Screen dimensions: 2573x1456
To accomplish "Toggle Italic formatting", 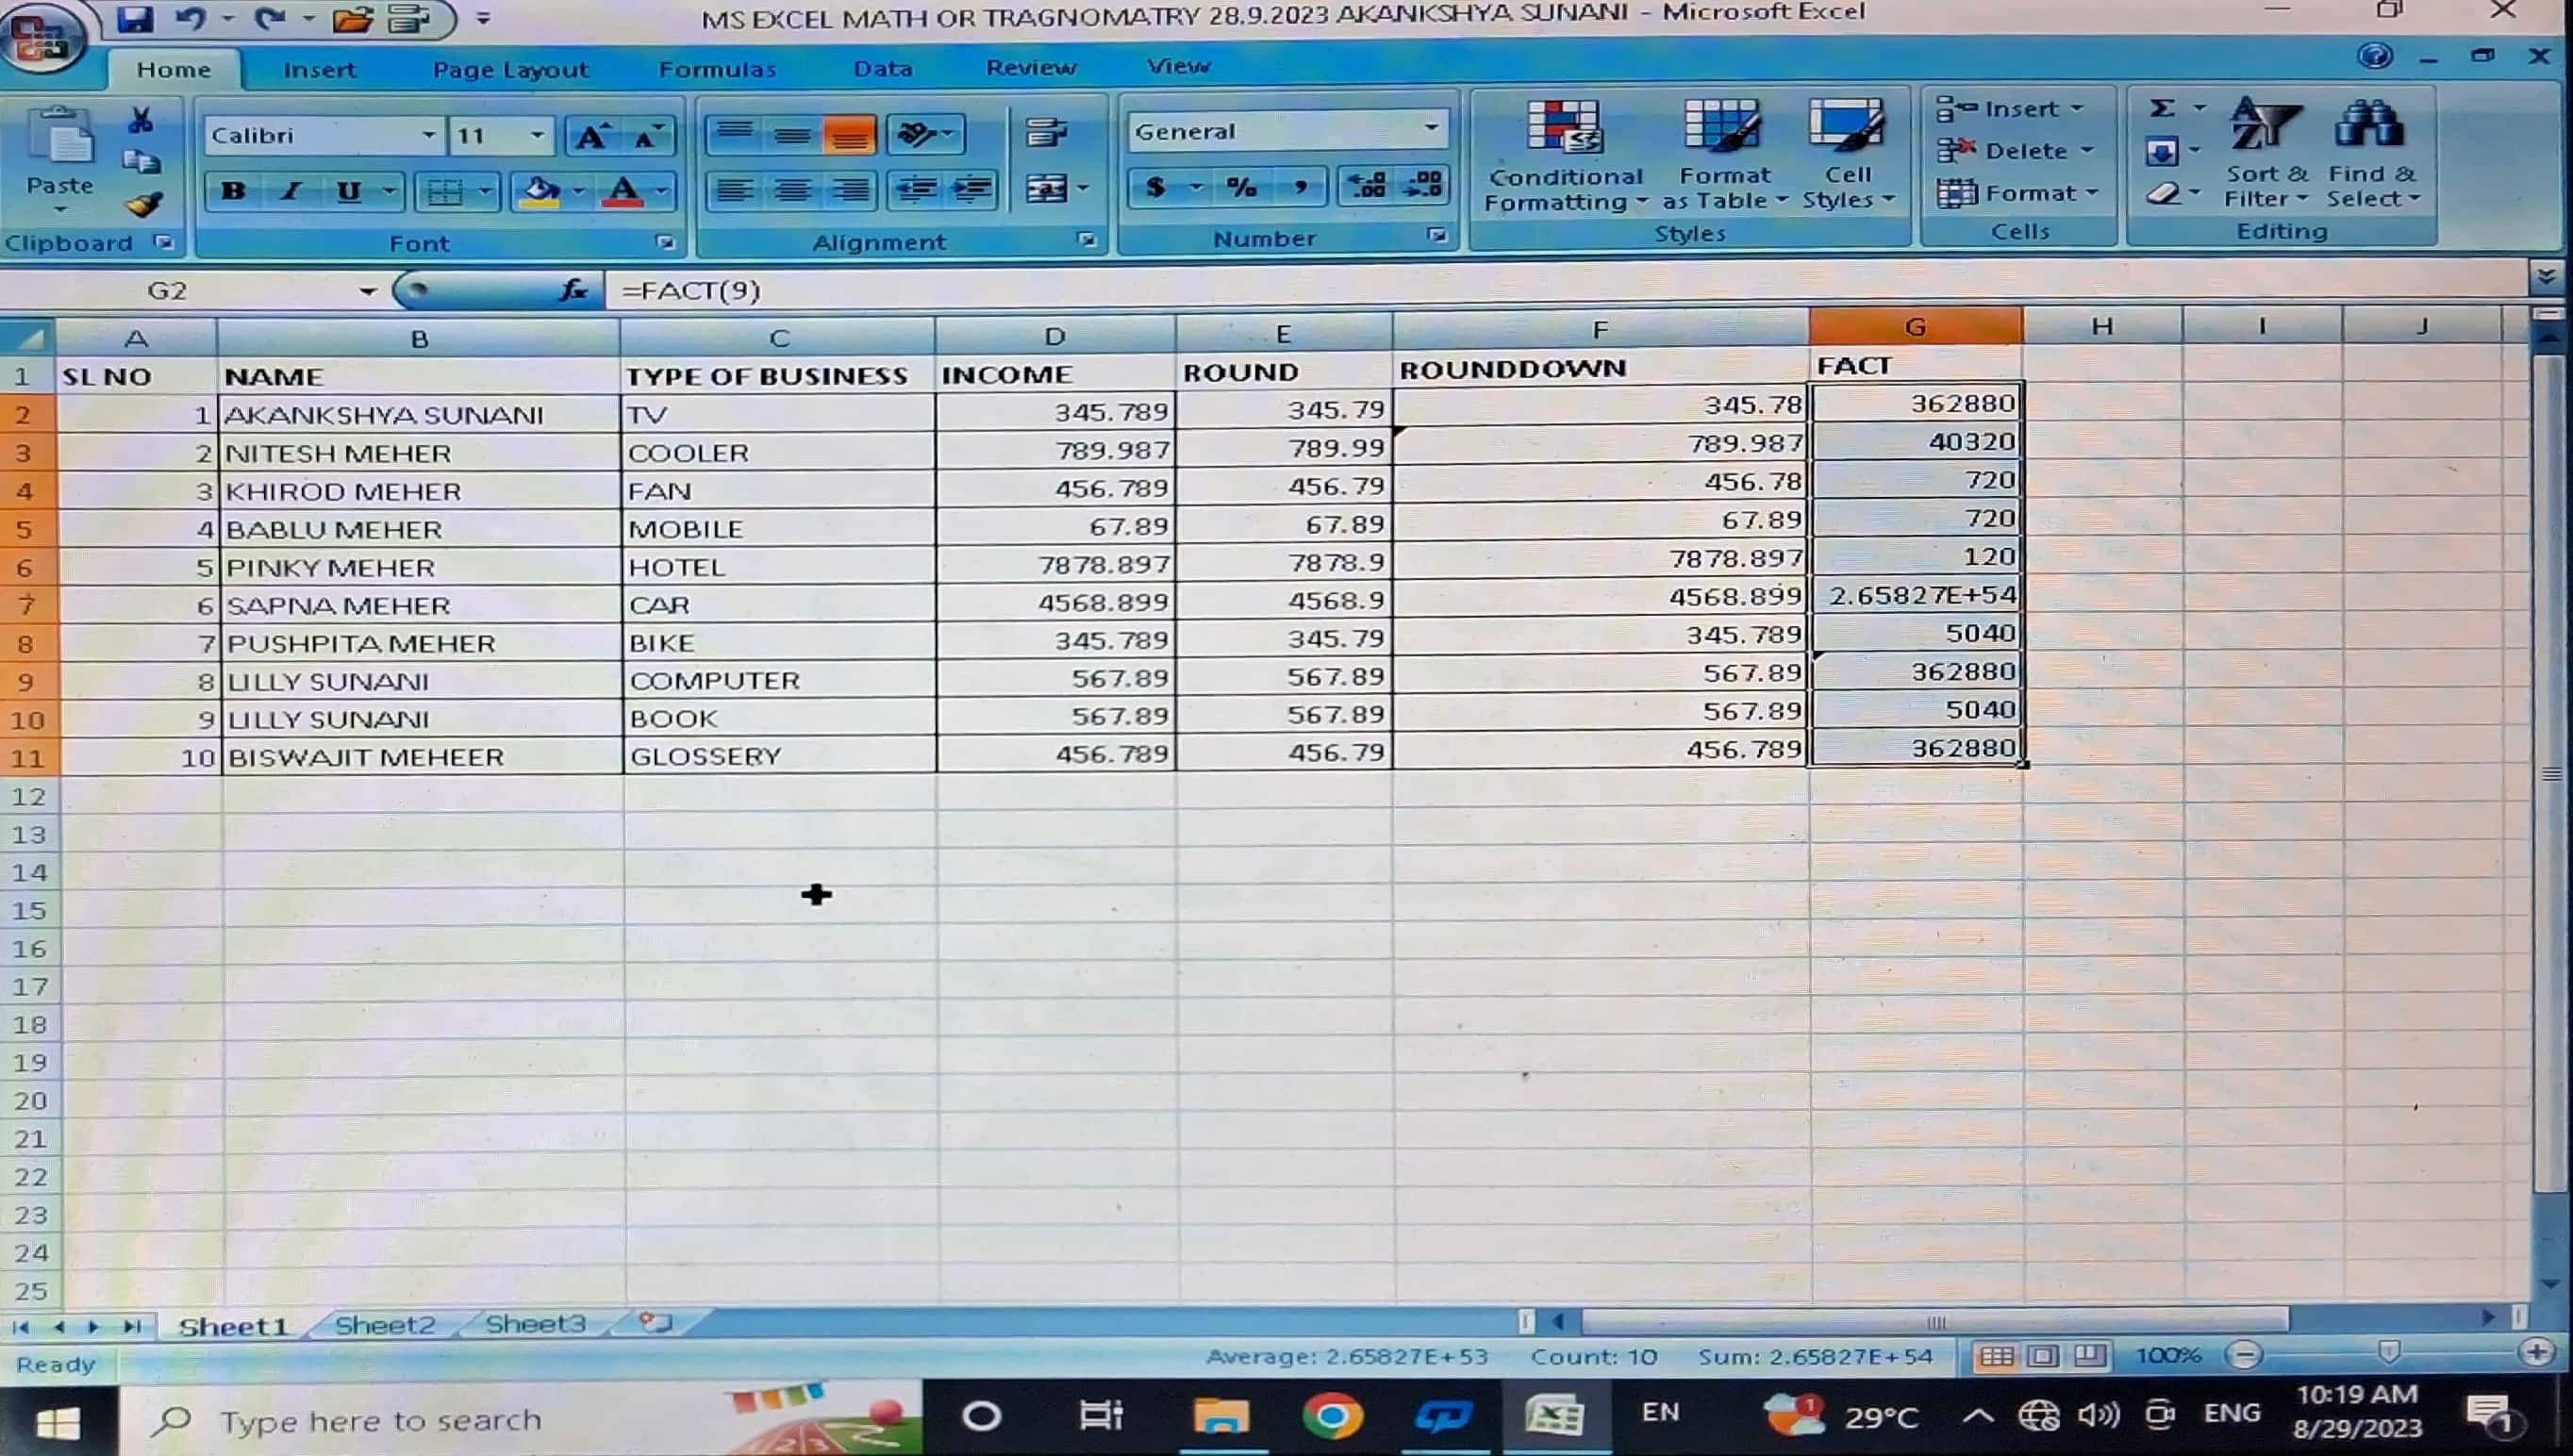I will point(290,191).
